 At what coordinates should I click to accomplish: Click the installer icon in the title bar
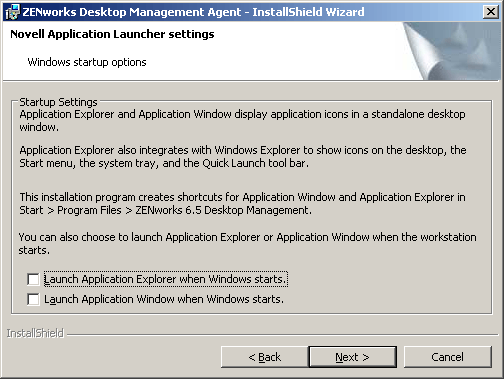(x=13, y=12)
